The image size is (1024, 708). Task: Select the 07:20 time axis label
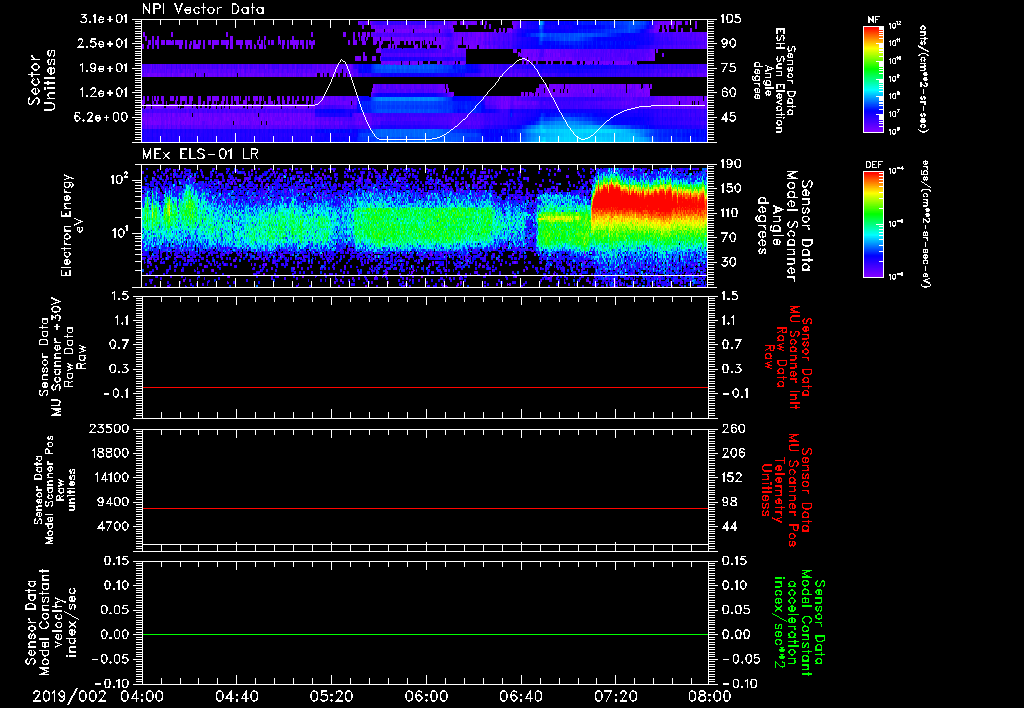614,696
